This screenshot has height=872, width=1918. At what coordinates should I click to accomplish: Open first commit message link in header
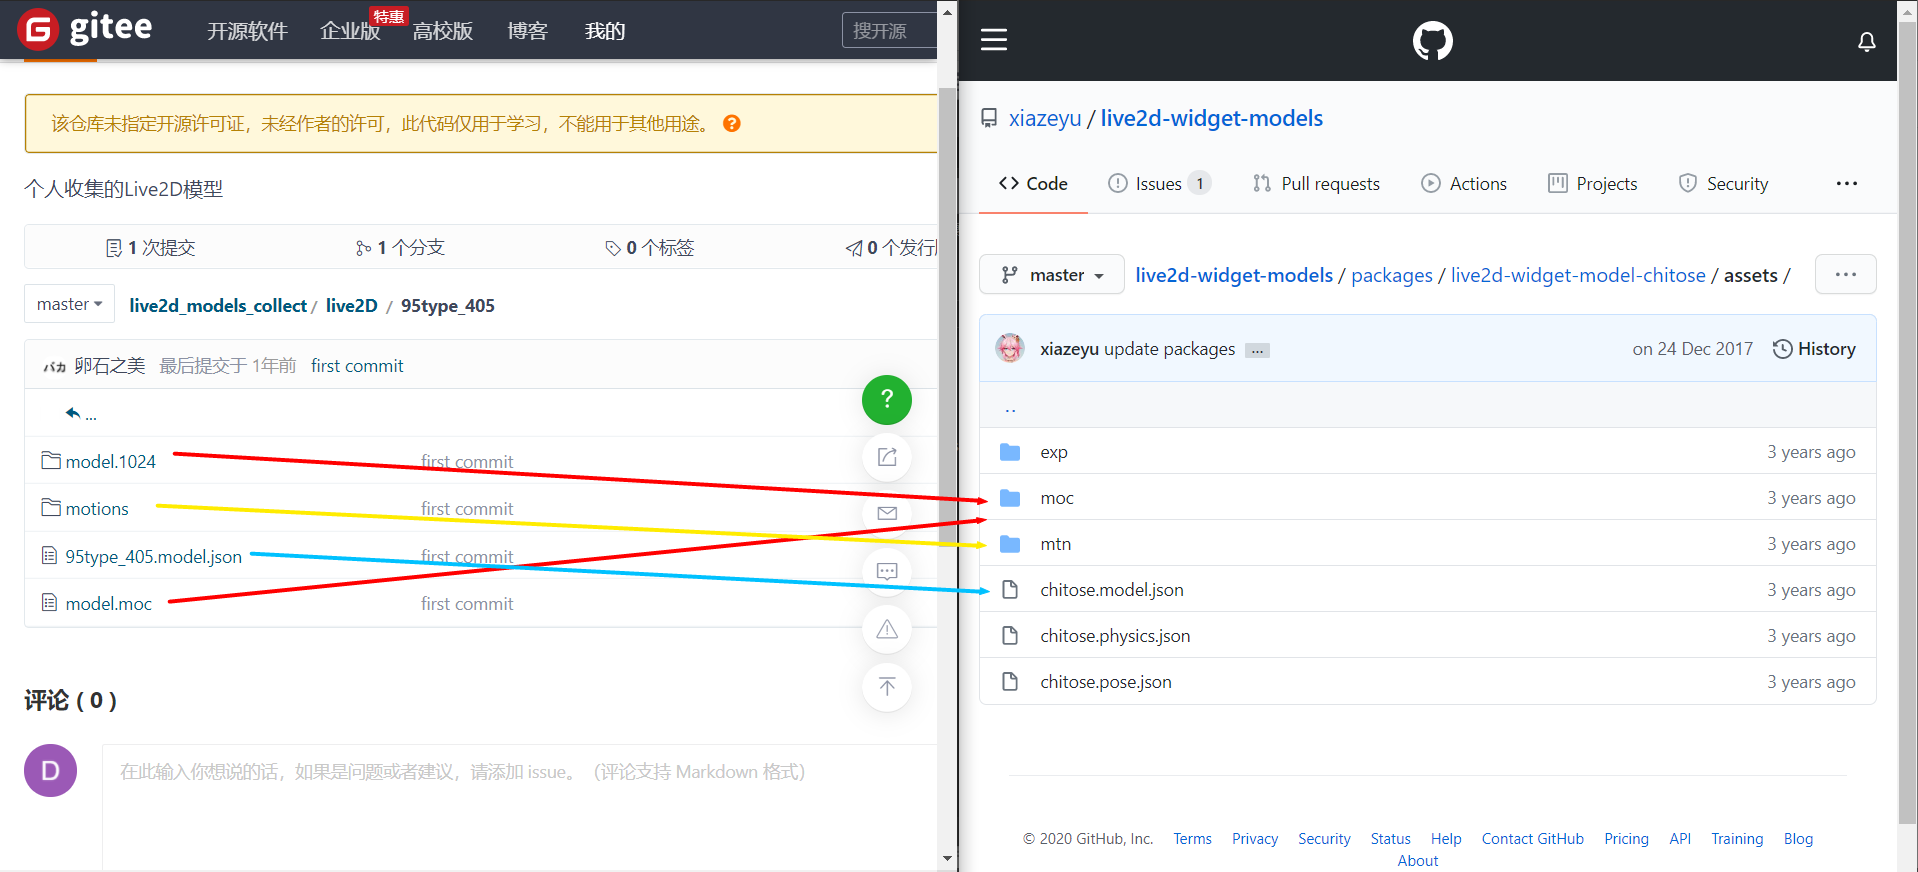point(357,366)
